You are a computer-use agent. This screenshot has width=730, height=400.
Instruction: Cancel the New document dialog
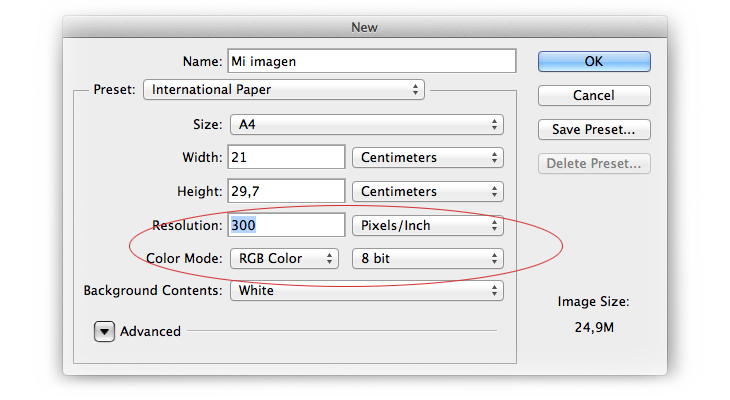(594, 95)
